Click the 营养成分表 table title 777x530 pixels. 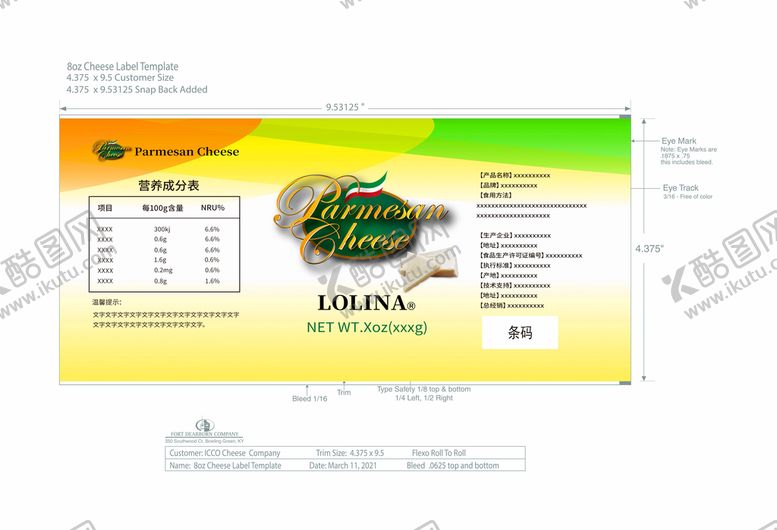point(168,186)
